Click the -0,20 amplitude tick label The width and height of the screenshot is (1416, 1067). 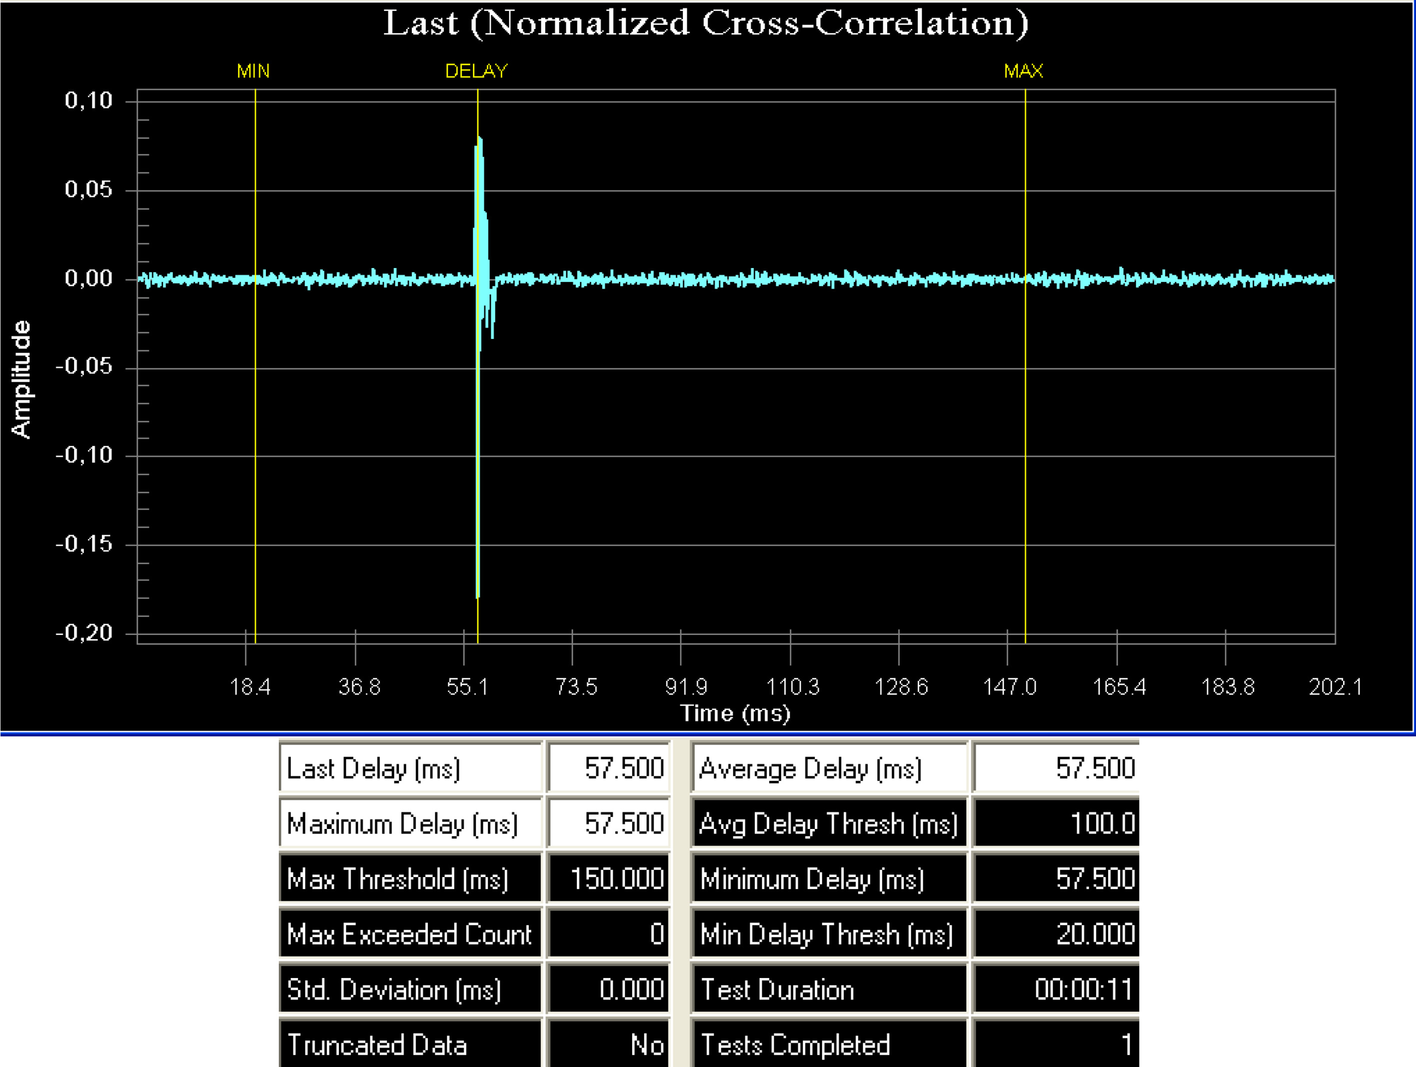click(84, 633)
